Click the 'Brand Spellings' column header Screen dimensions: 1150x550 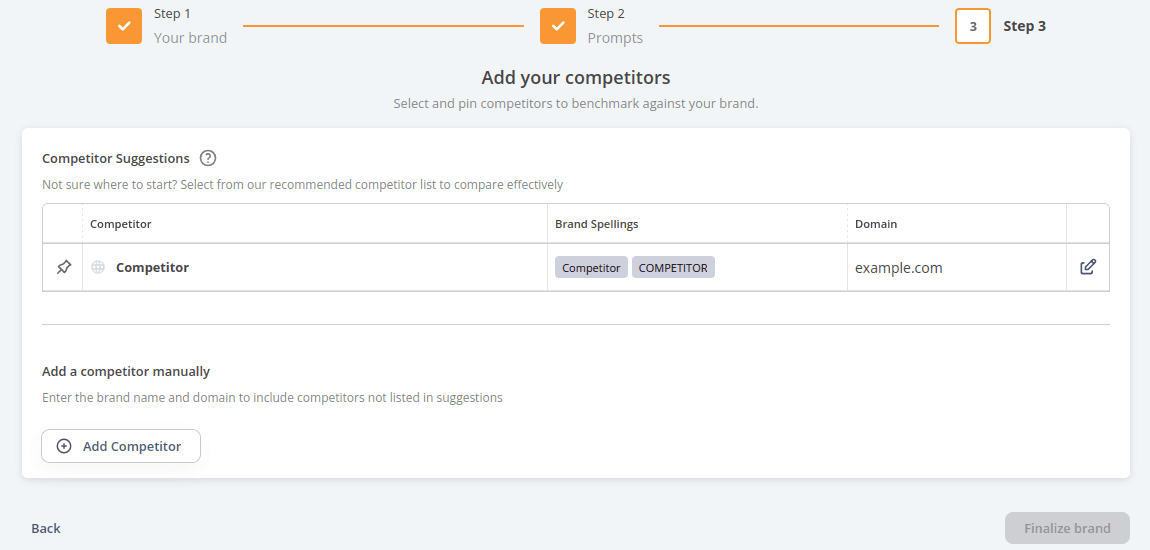pos(597,224)
